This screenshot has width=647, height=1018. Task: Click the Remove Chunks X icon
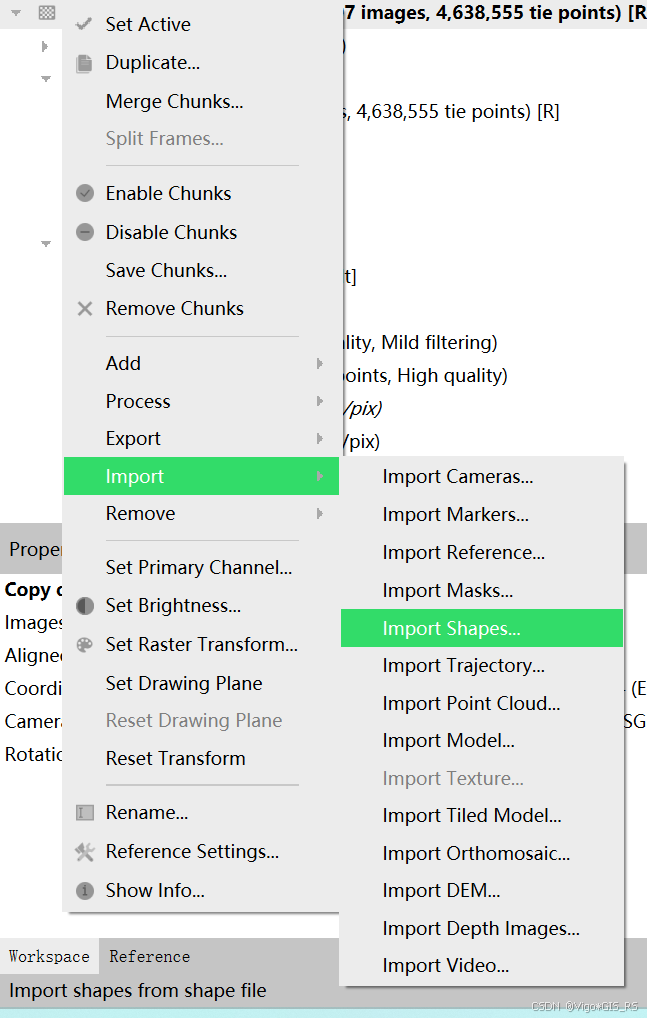[85, 309]
